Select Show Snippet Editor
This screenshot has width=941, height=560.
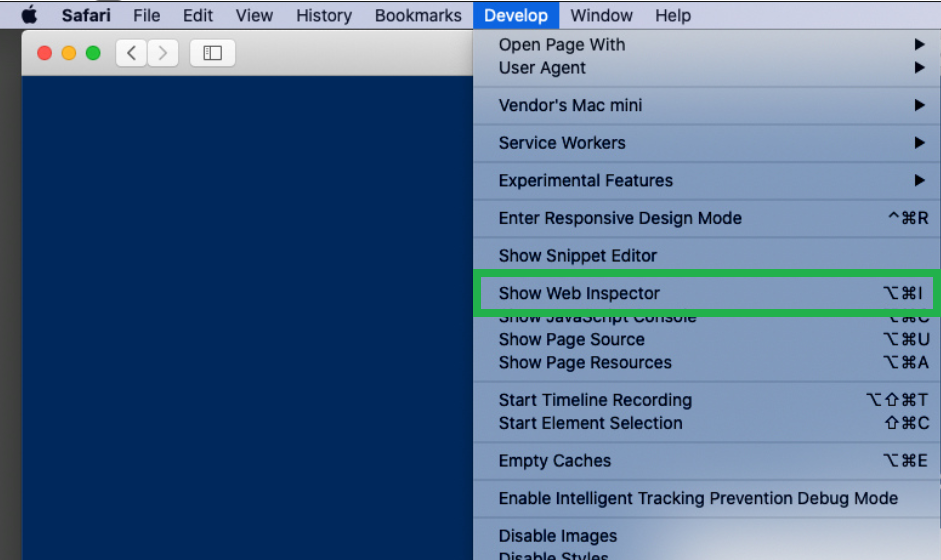[x=707, y=256]
